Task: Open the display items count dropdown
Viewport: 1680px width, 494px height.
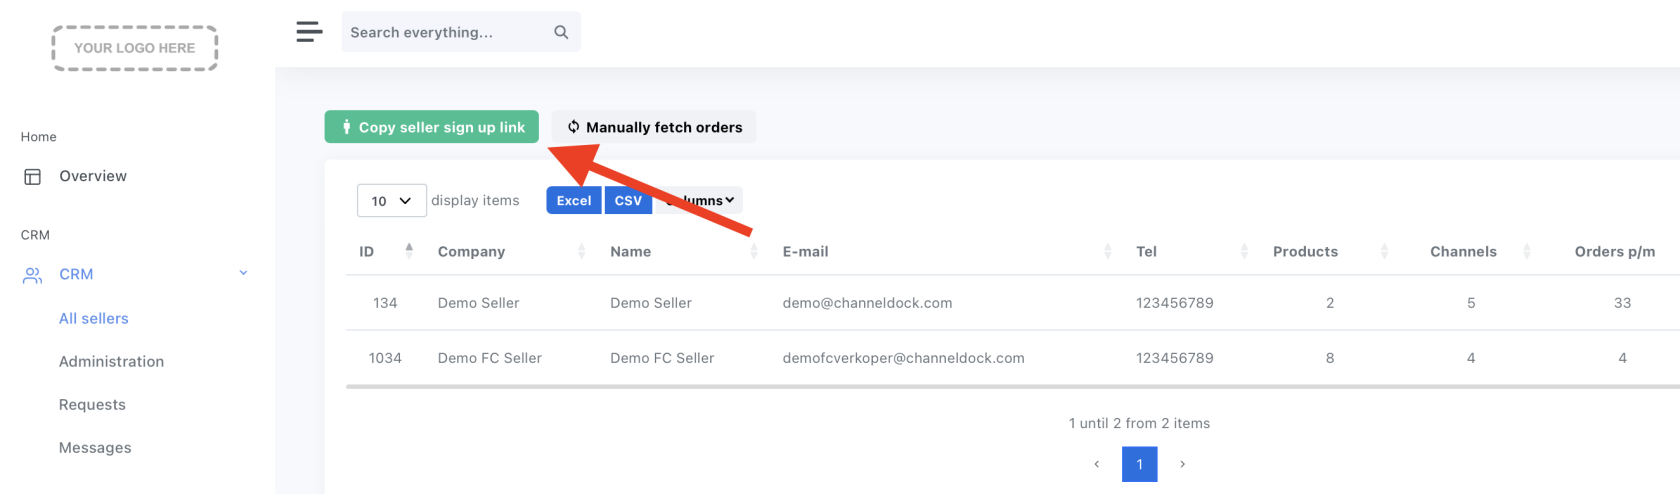Action: pyautogui.click(x=392, y=201)
